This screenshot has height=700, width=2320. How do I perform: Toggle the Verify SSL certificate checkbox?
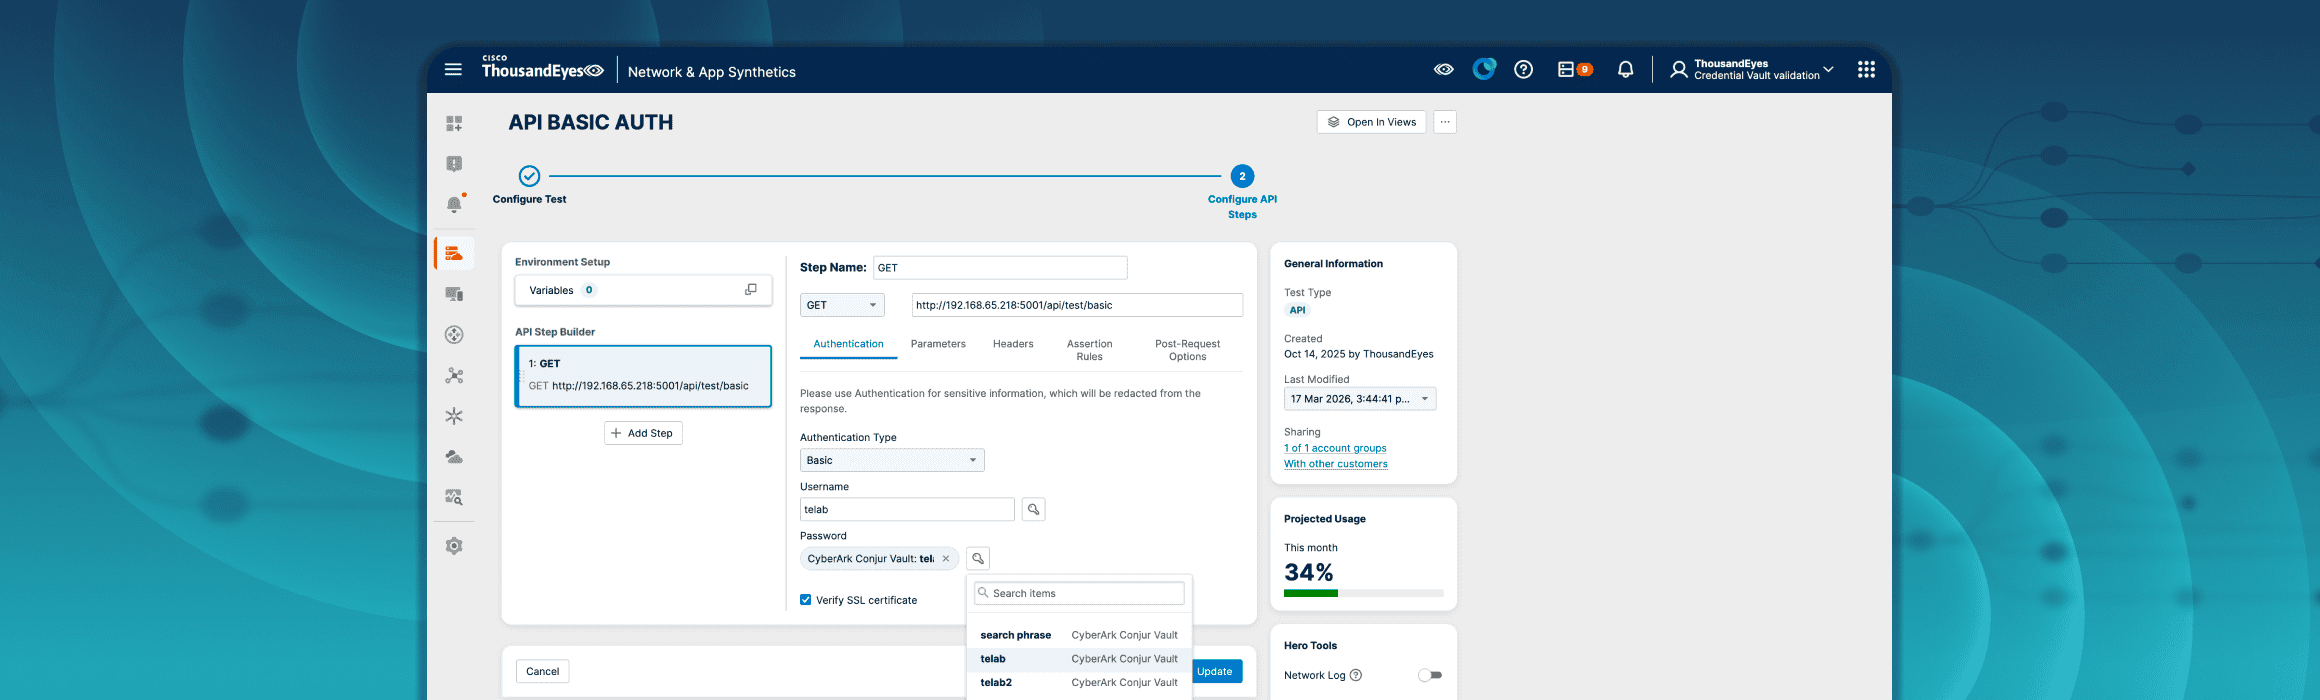click(805, 600)
